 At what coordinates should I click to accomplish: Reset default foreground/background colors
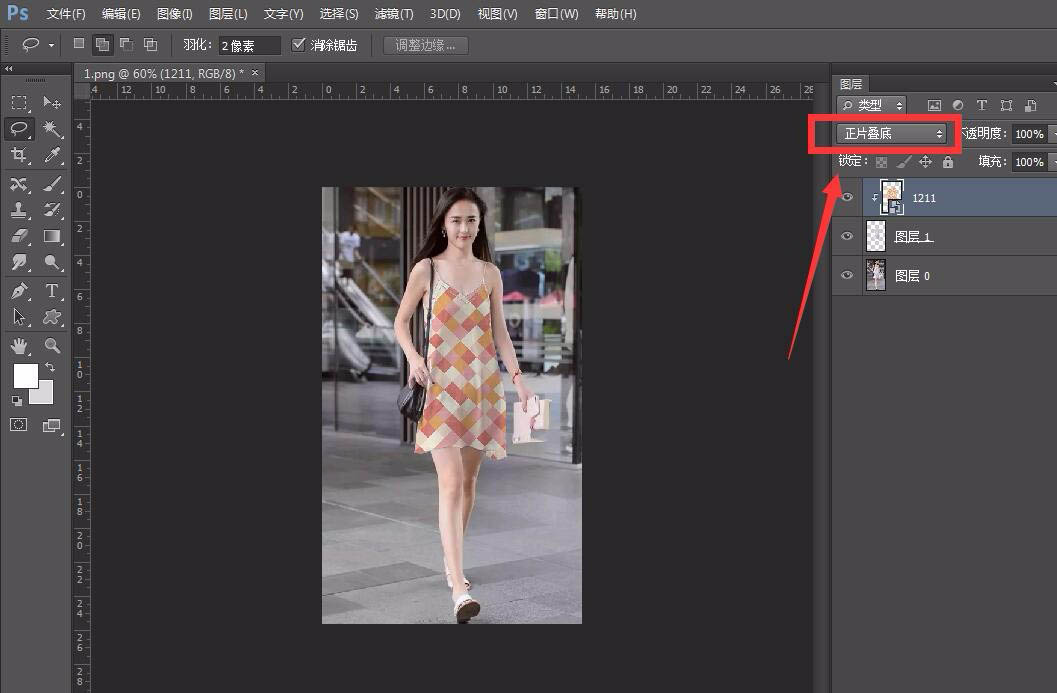coord(17,401)
